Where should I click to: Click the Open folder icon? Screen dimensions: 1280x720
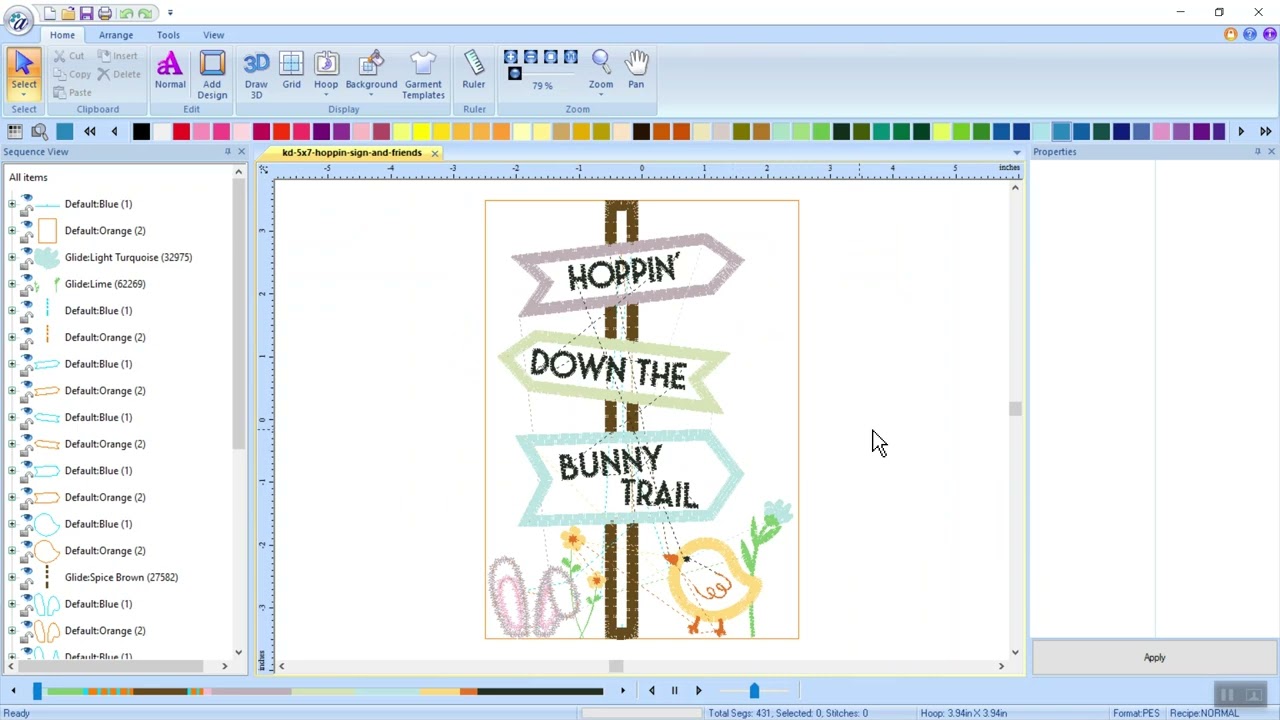(68, 13)
